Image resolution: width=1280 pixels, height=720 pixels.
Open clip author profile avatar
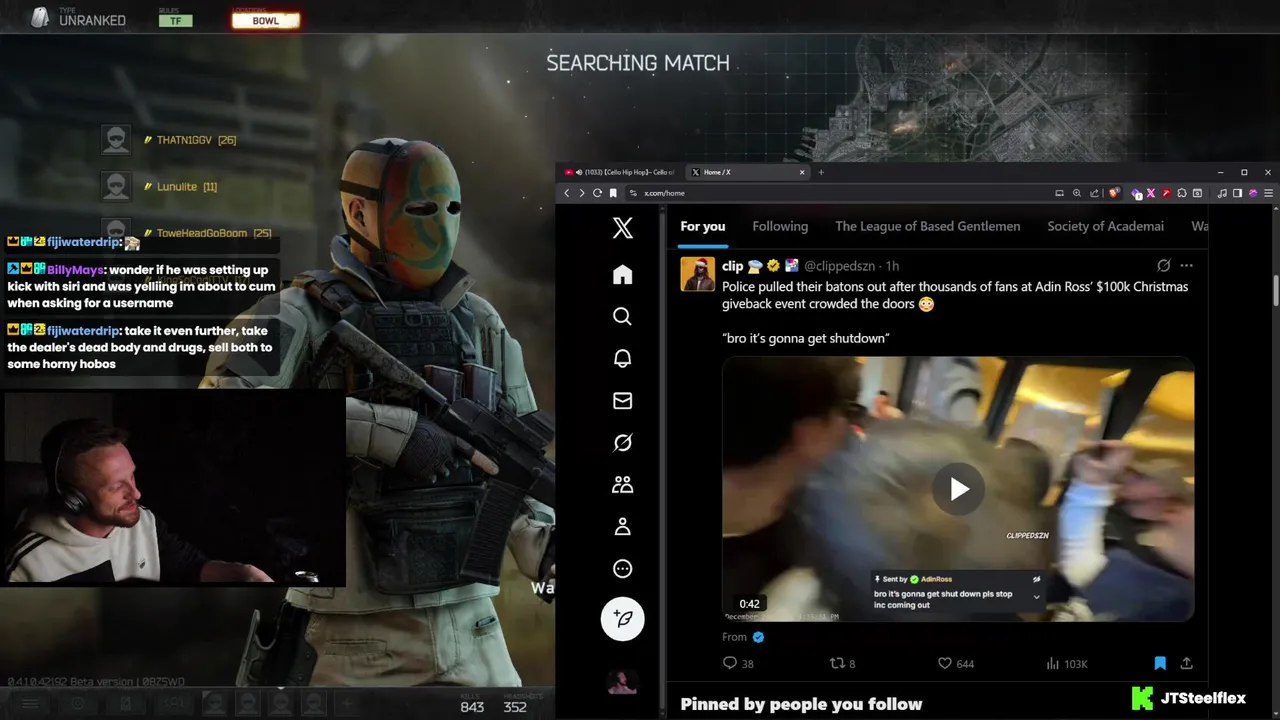click(x=698, y=274)
